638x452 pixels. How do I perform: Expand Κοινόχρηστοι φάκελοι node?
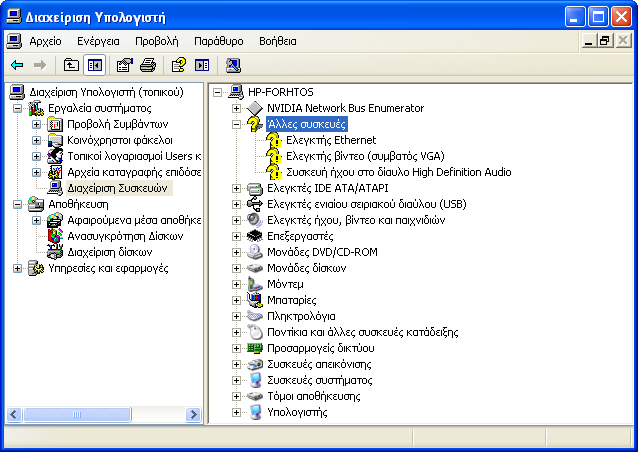click(x=36, y=140)
